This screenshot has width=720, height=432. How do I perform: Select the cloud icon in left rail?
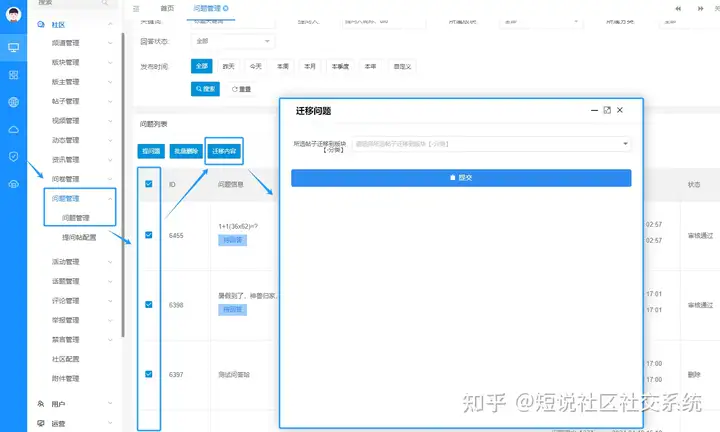click(x=13, y=130)
